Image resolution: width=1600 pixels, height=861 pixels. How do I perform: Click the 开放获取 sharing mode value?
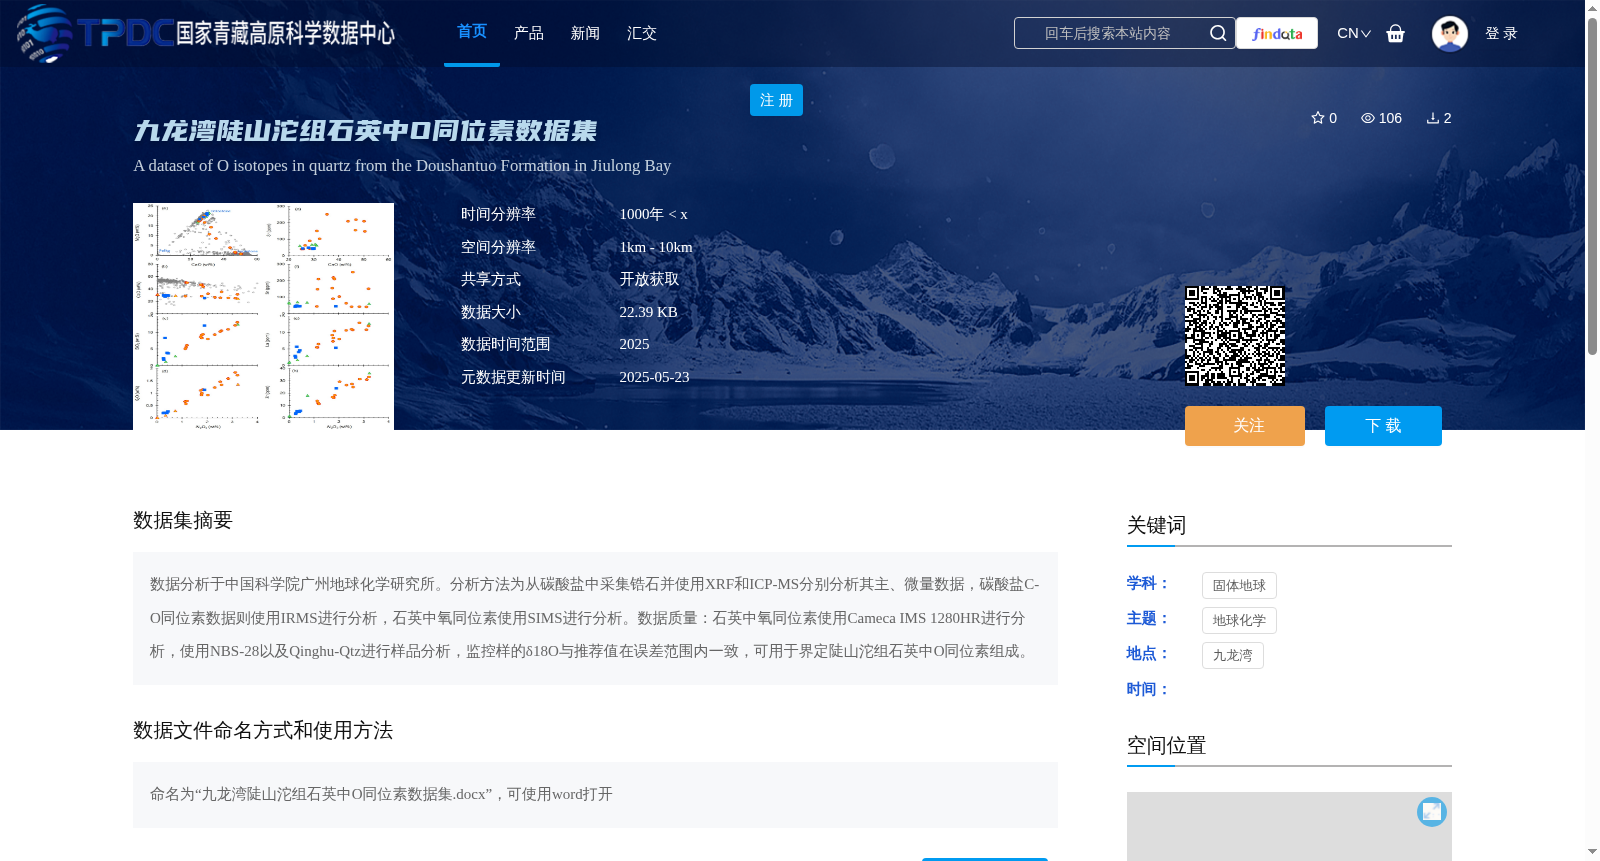(x=649, y=280)
